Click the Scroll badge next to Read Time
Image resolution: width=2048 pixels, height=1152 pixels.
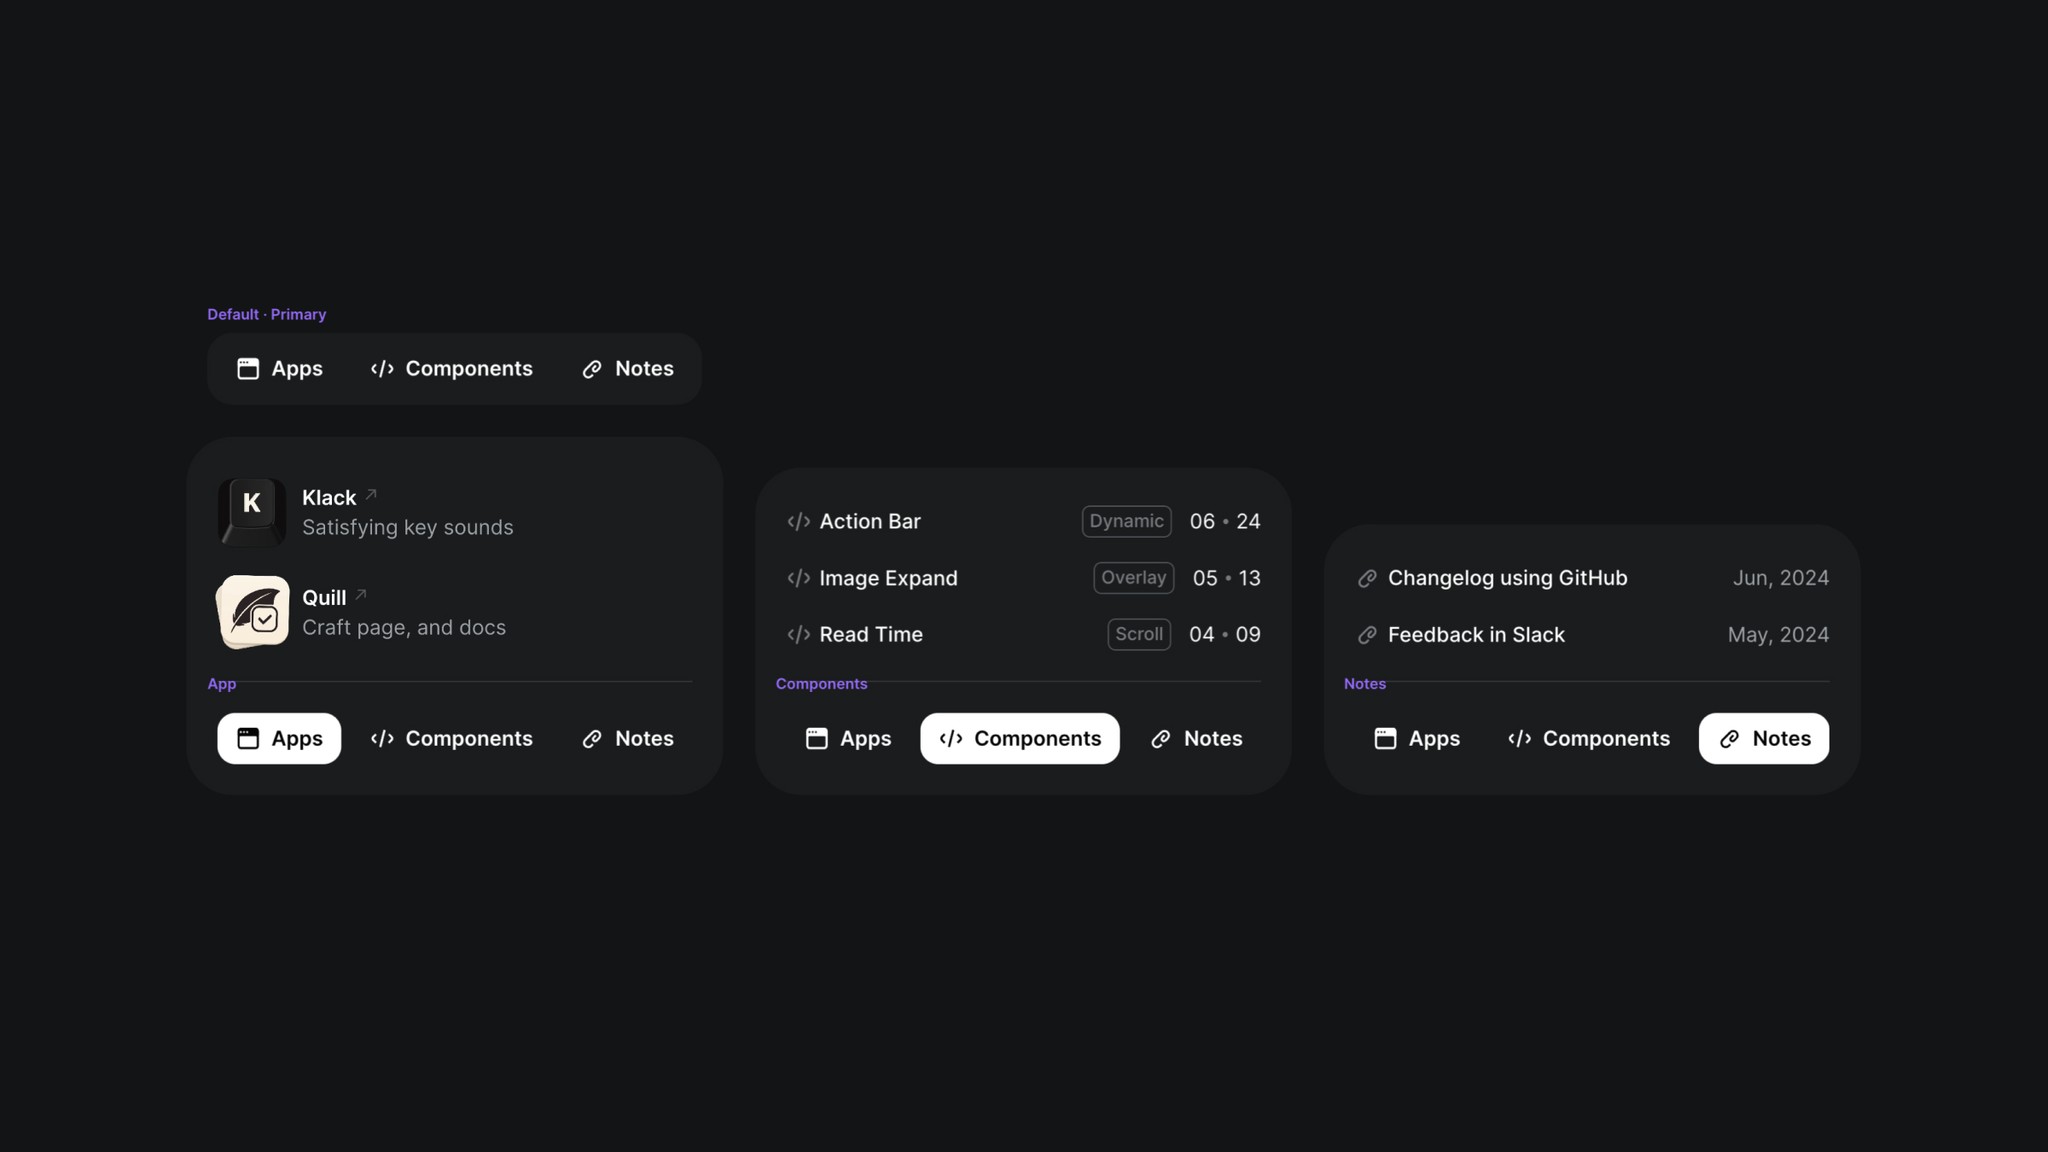point(1138,634)
